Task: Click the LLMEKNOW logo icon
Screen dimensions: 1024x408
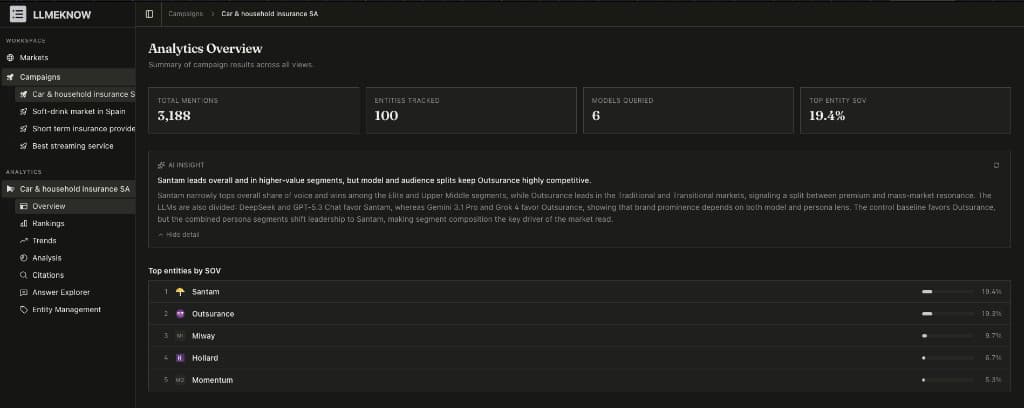Action: pos(18,13)
